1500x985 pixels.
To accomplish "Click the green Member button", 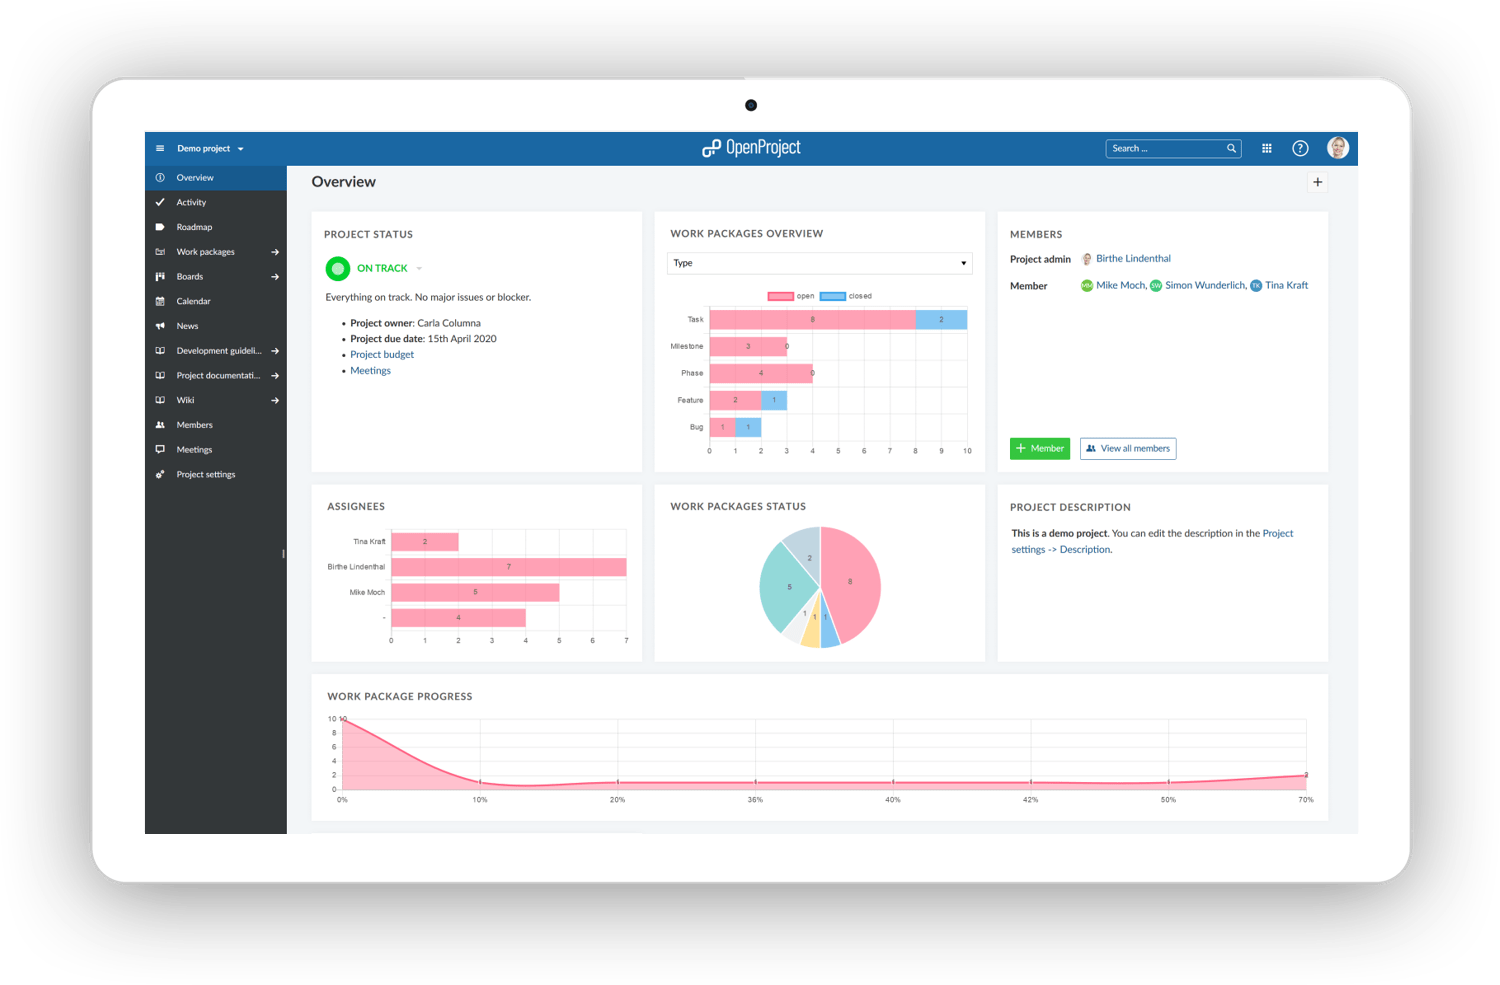I will click(x=1039, y=448).
